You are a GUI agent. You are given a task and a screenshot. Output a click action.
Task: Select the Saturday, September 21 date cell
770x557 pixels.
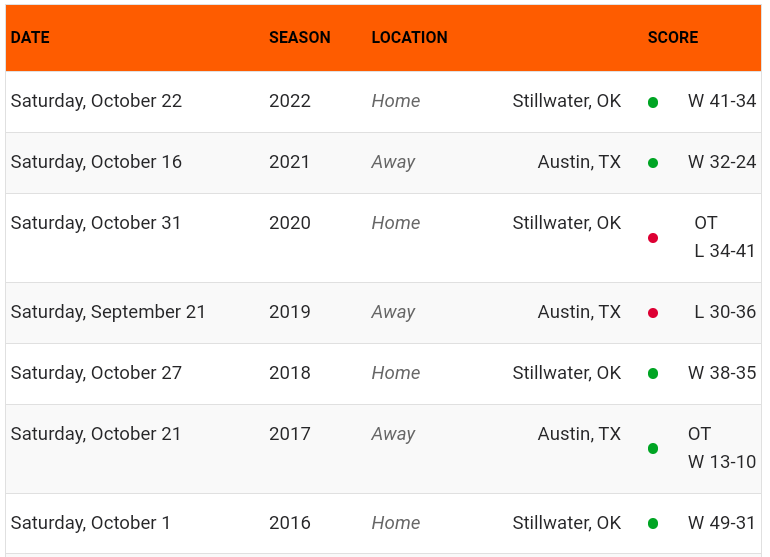[x=108, y=312]
